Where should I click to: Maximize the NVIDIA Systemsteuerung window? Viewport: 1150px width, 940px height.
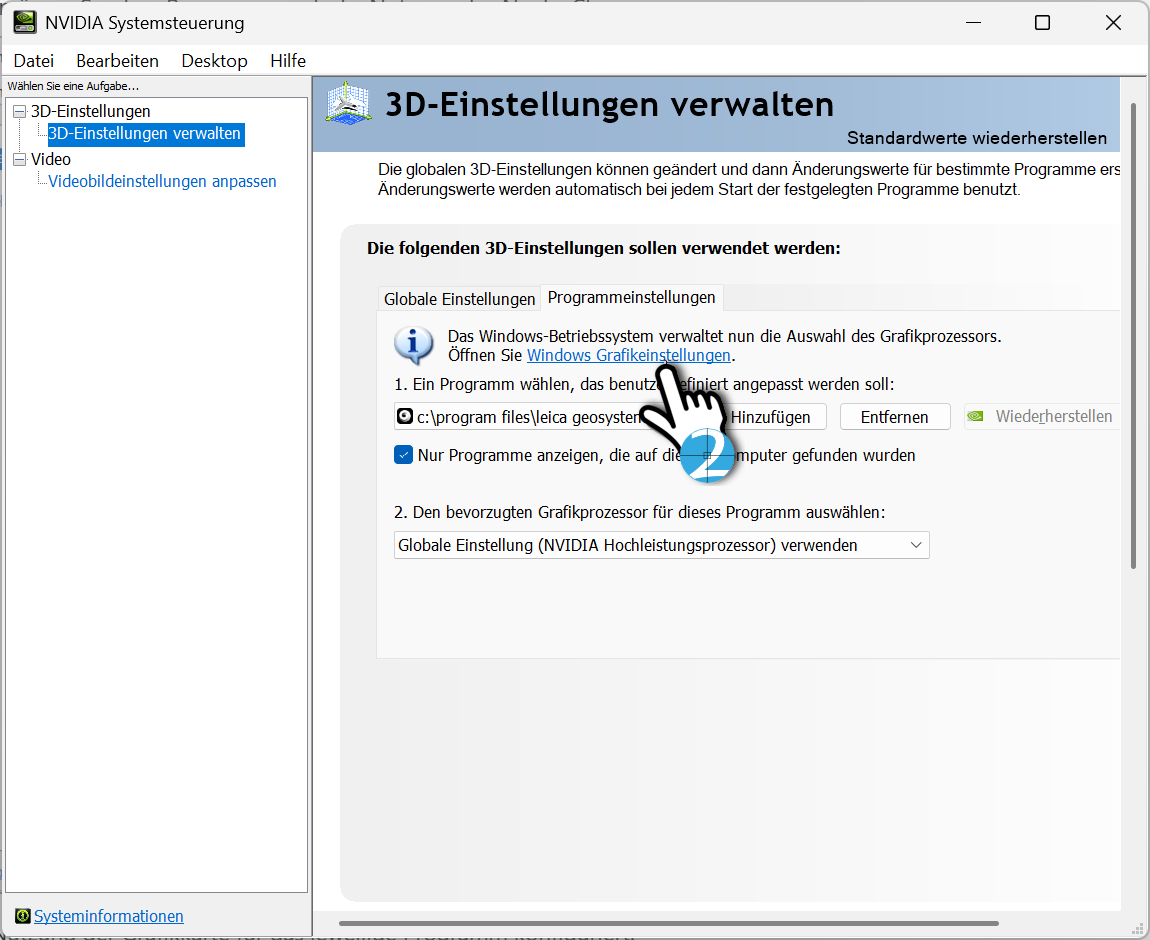(x=1042, y=23)
